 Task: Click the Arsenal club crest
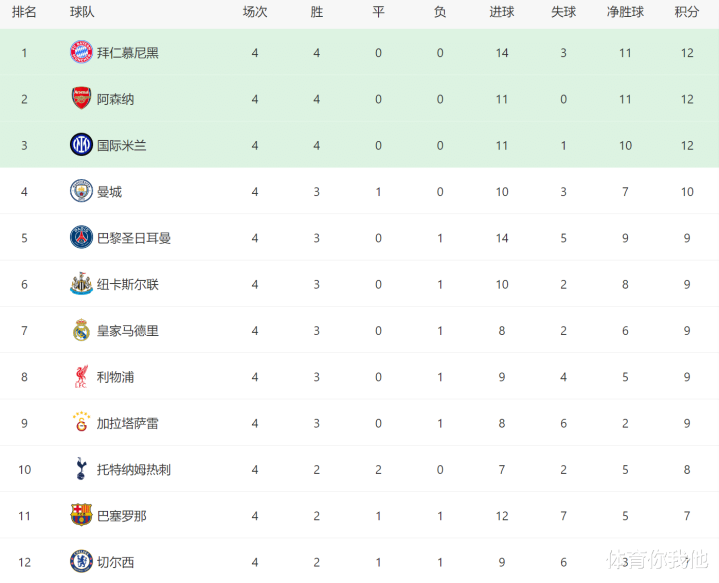[81, 99]
